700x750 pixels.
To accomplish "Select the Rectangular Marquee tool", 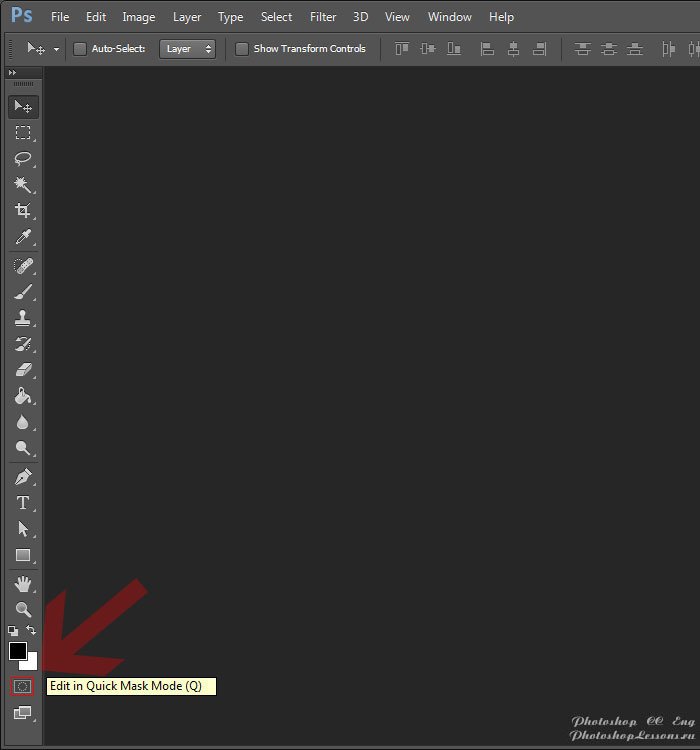I will tap(23, 133).
